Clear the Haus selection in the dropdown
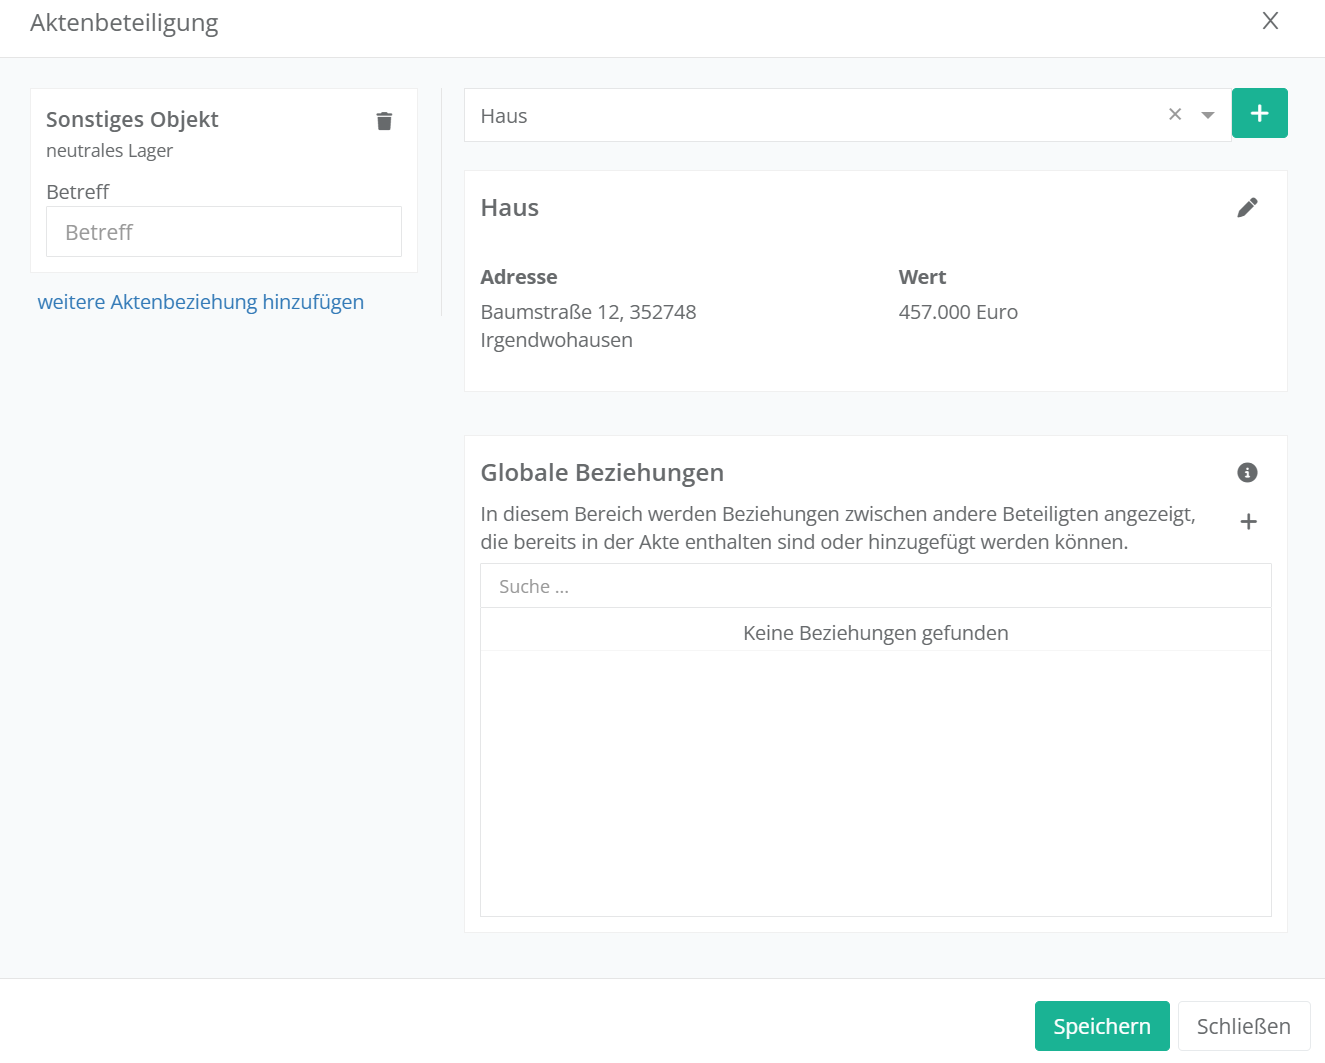The height and width of the screenshot is (1063, 1325). tap(1175, 115)
